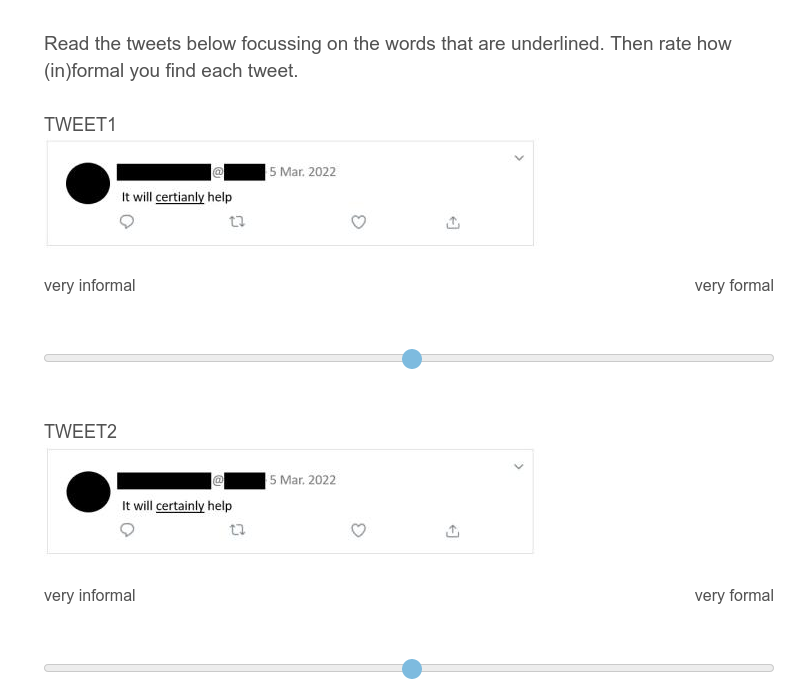Select the TWEET2 formality slider handle
Viewport: 805px width, 691px height.
click(412, 669)
